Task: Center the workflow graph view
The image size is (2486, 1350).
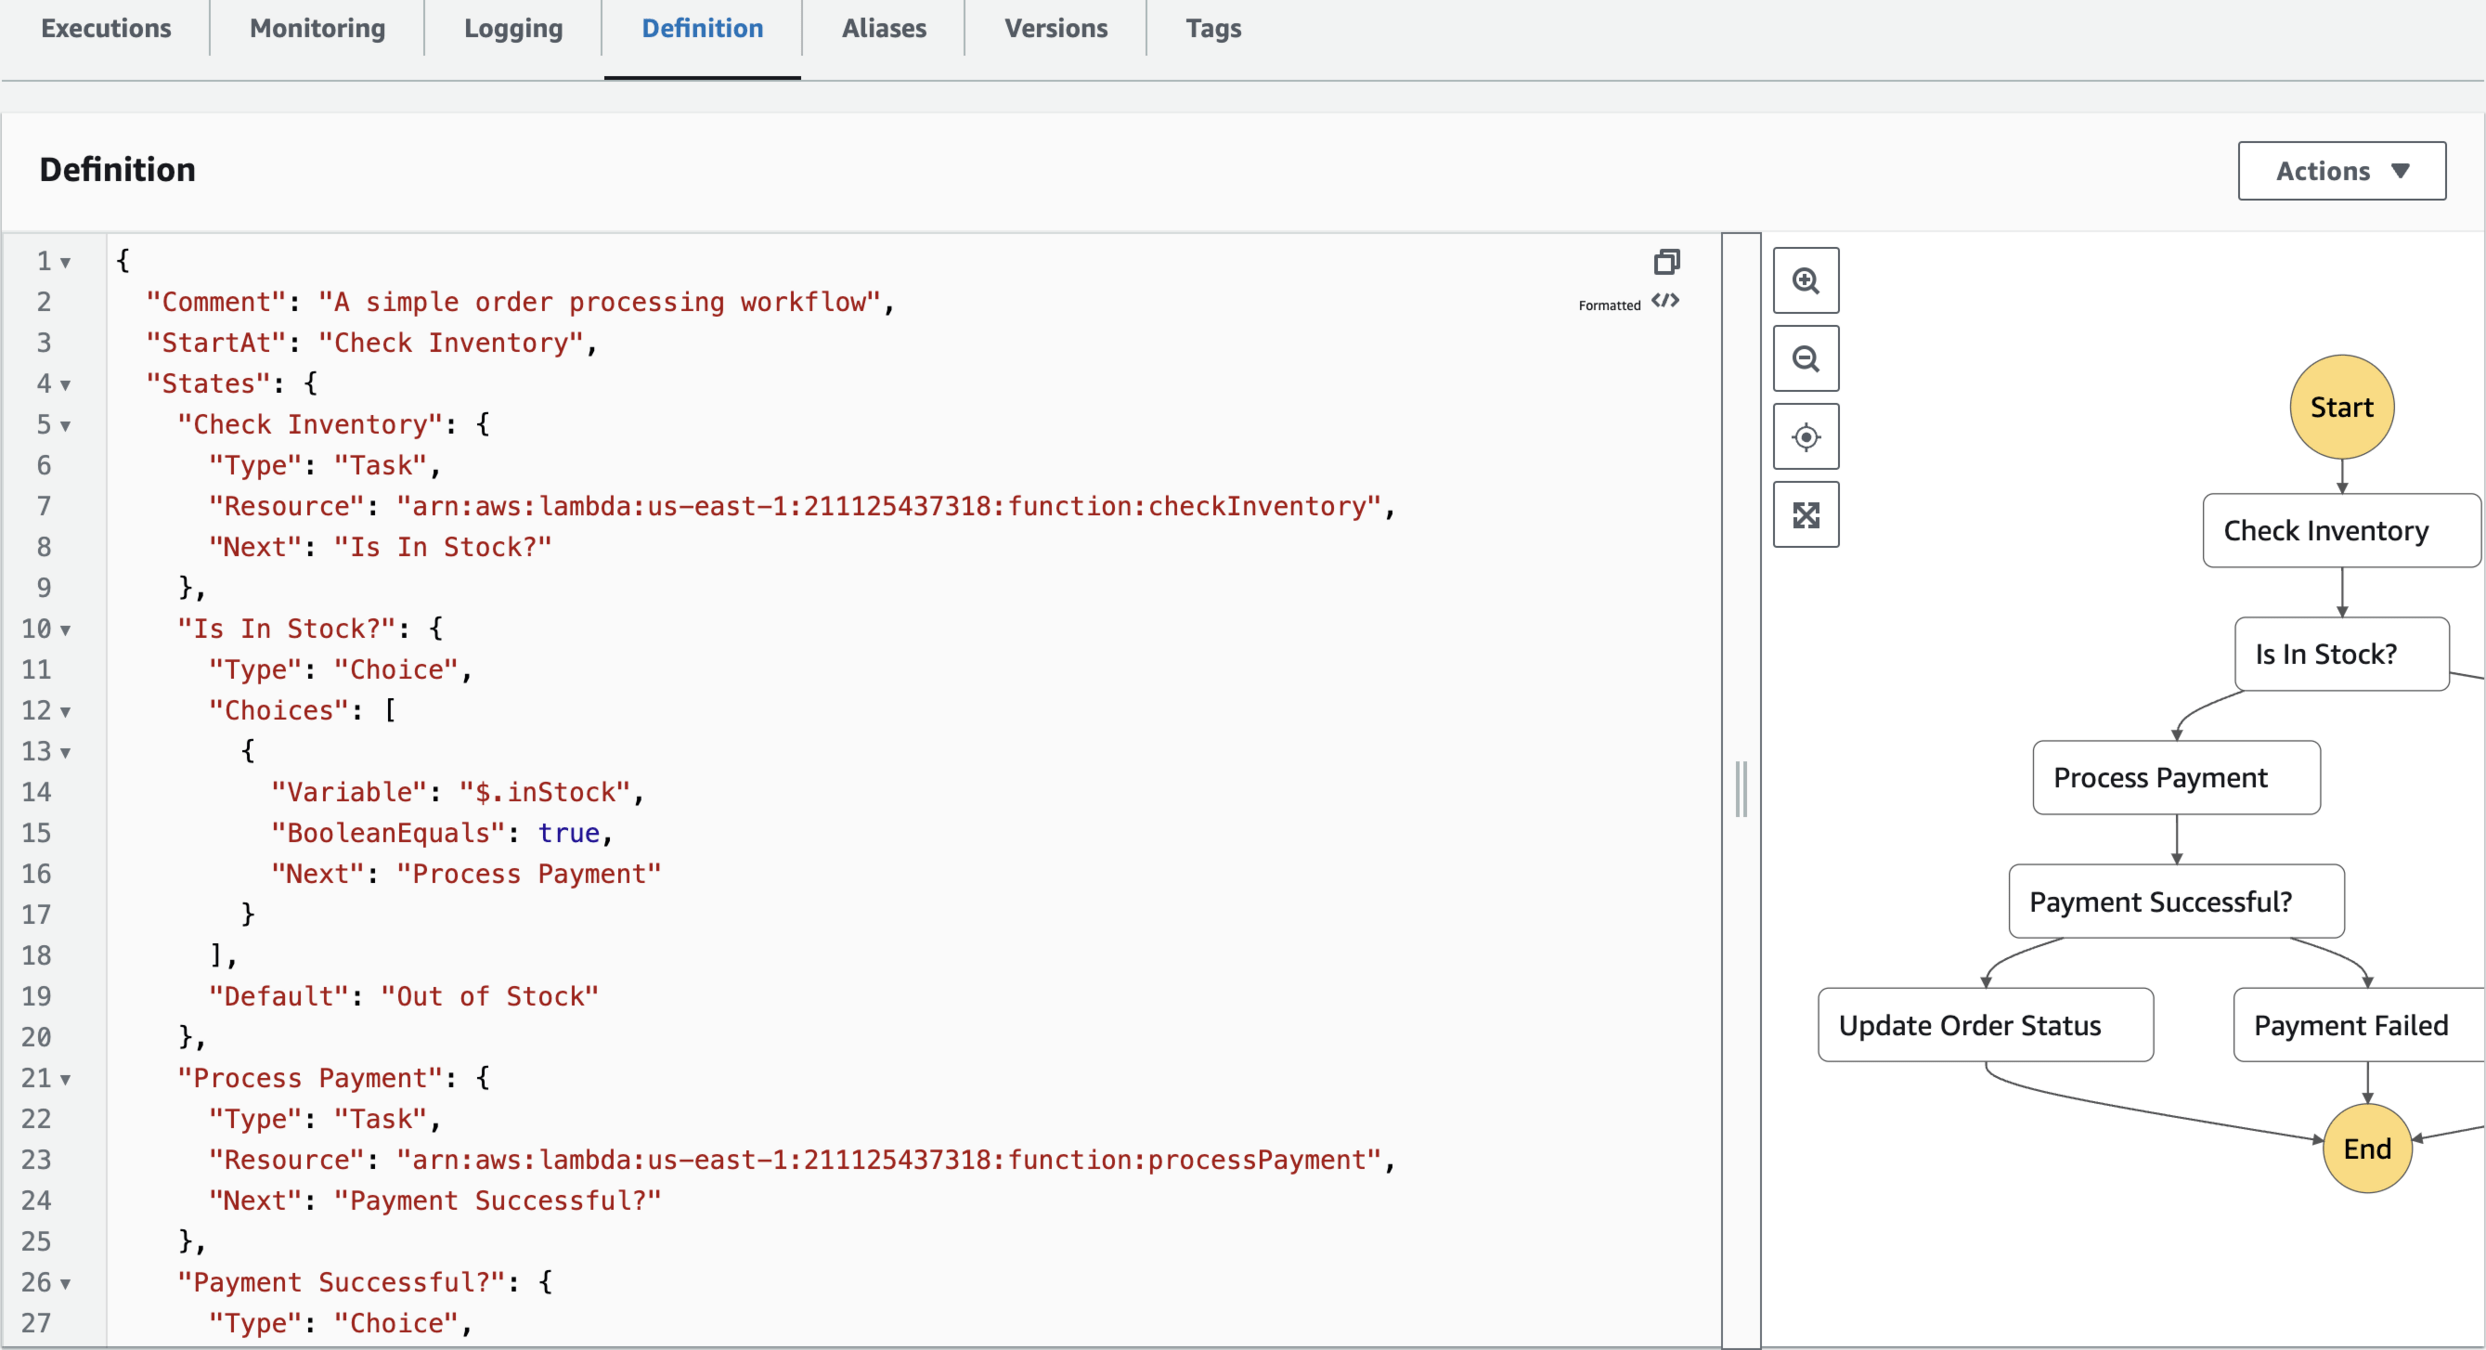Action: coord(1805,437)
